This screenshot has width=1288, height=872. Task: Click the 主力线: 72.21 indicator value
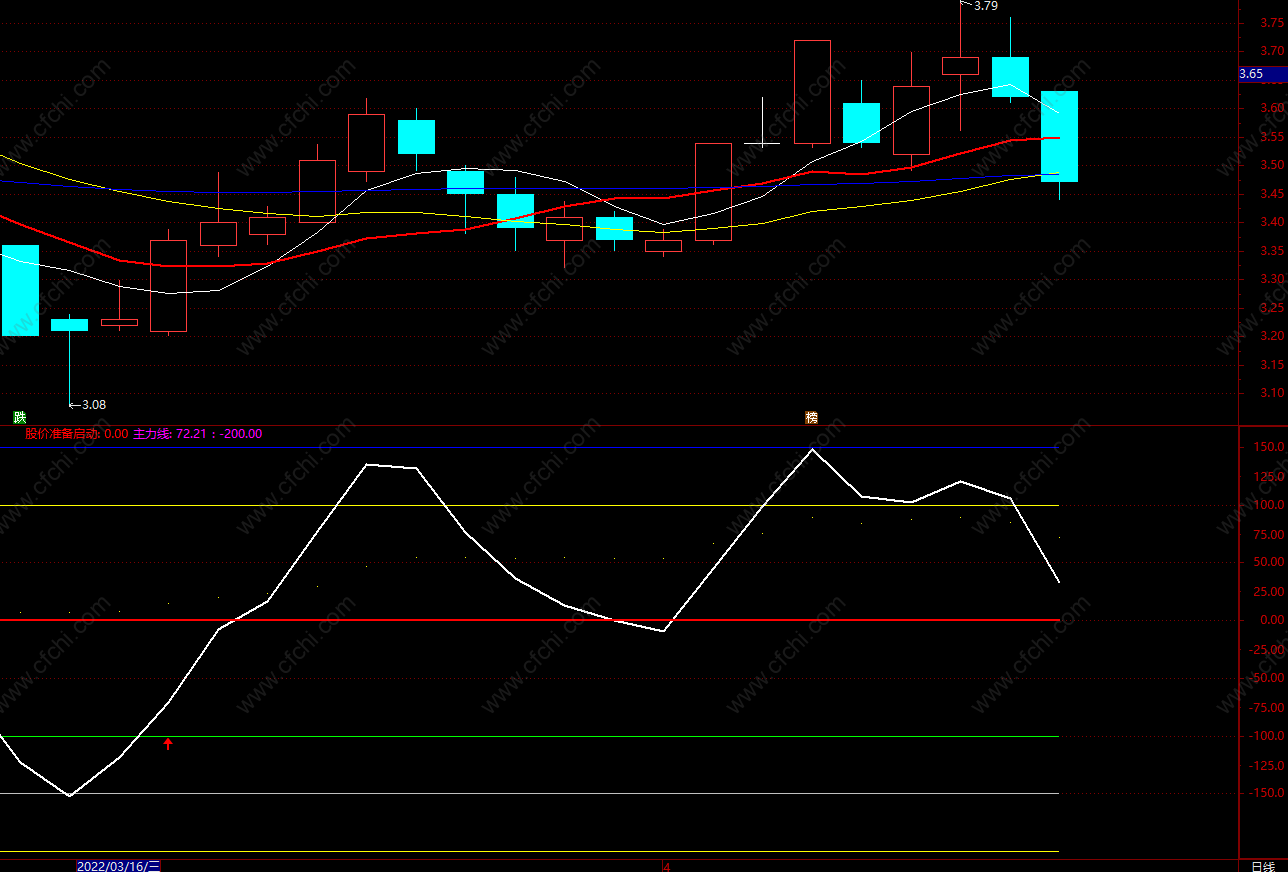coord(169,433)
